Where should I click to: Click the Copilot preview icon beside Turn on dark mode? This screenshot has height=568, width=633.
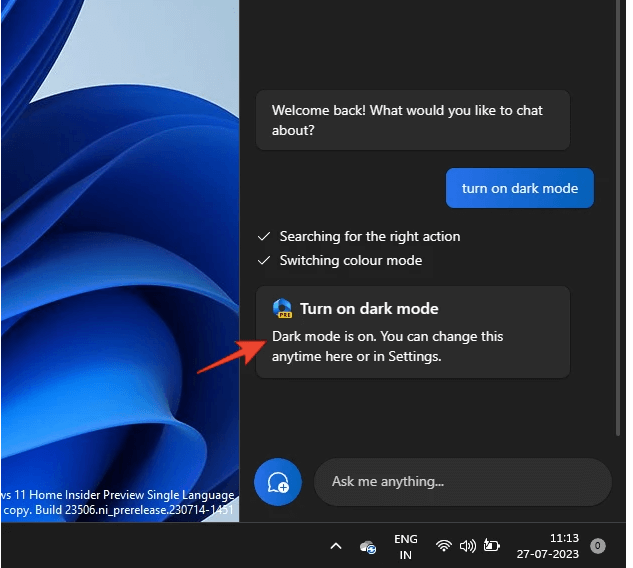[x=282, y=308]
